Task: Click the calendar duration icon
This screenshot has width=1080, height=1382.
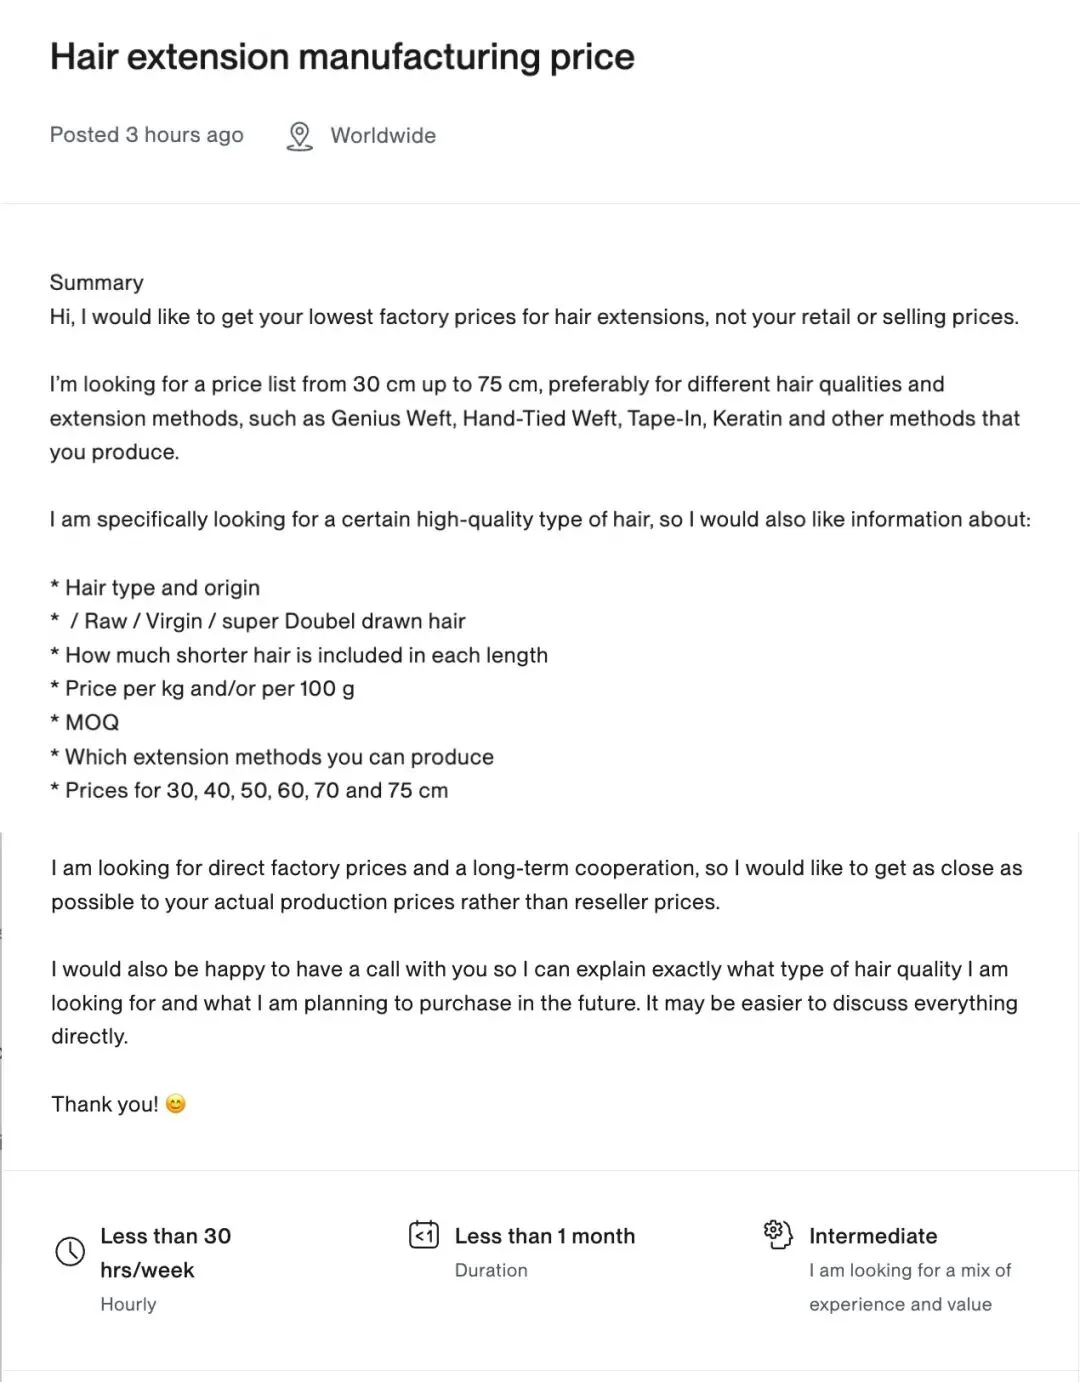Action: [x=424, y=1235]
